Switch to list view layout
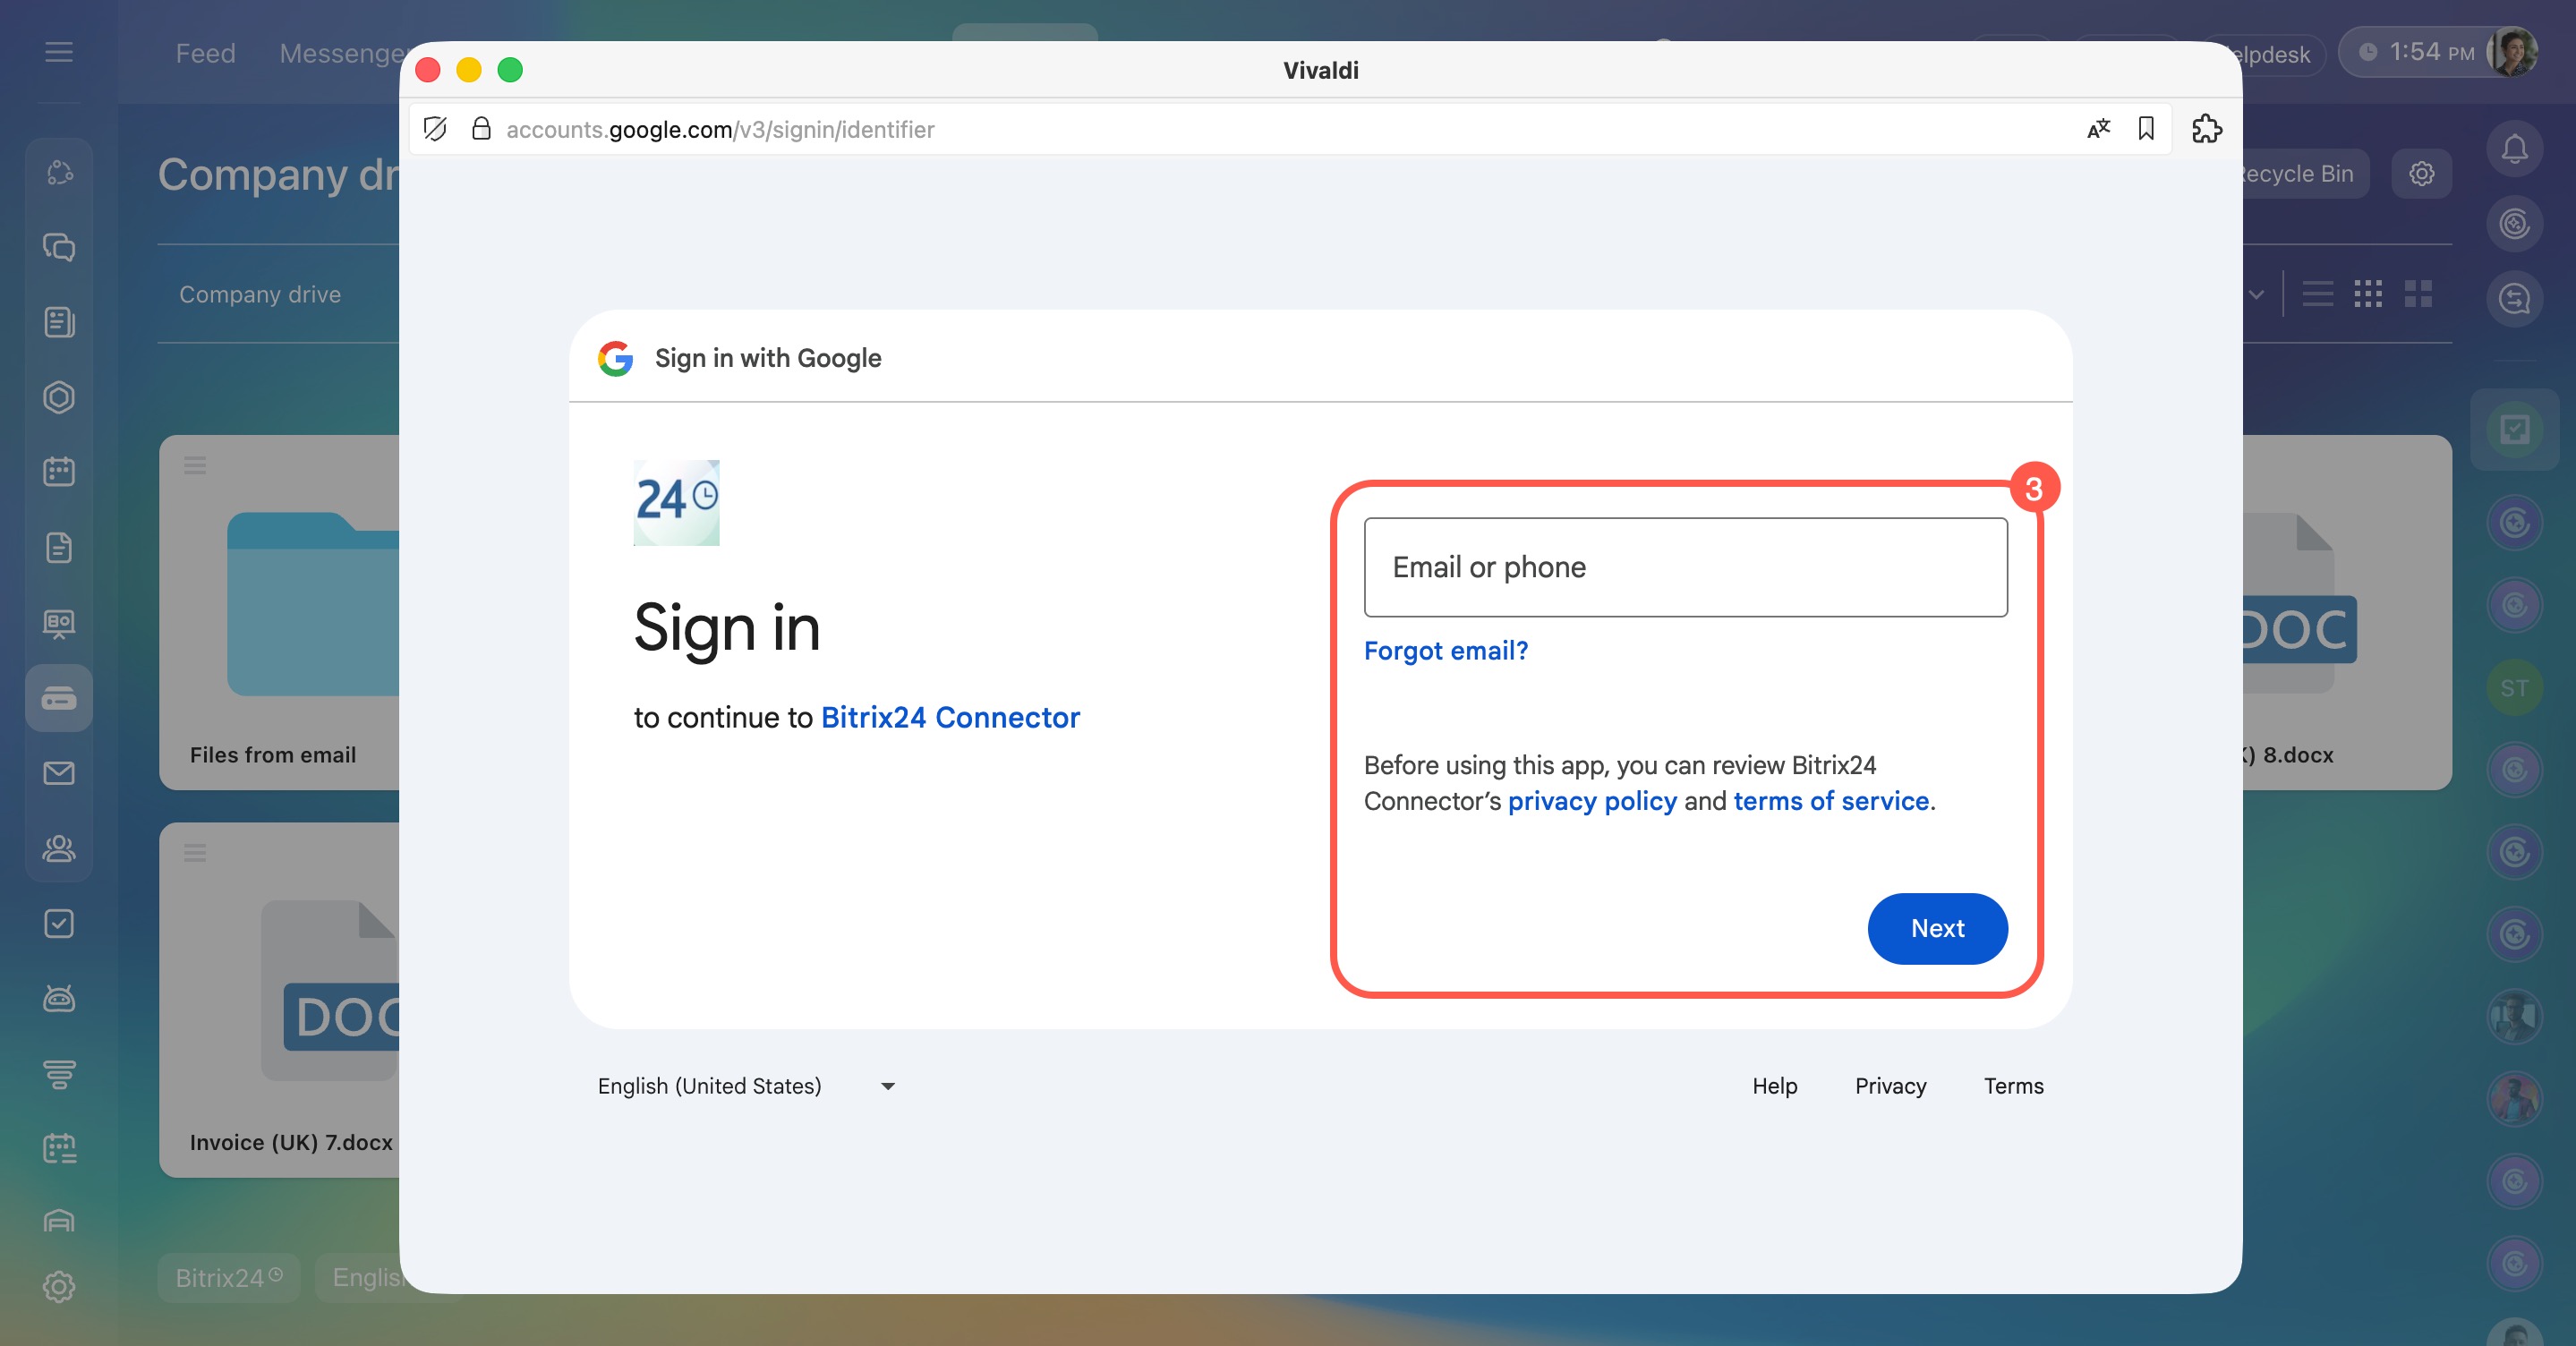Image resolution: width=2576 pixels, height=1346 pixels. pyautogui.click(x=2317, y=294)
